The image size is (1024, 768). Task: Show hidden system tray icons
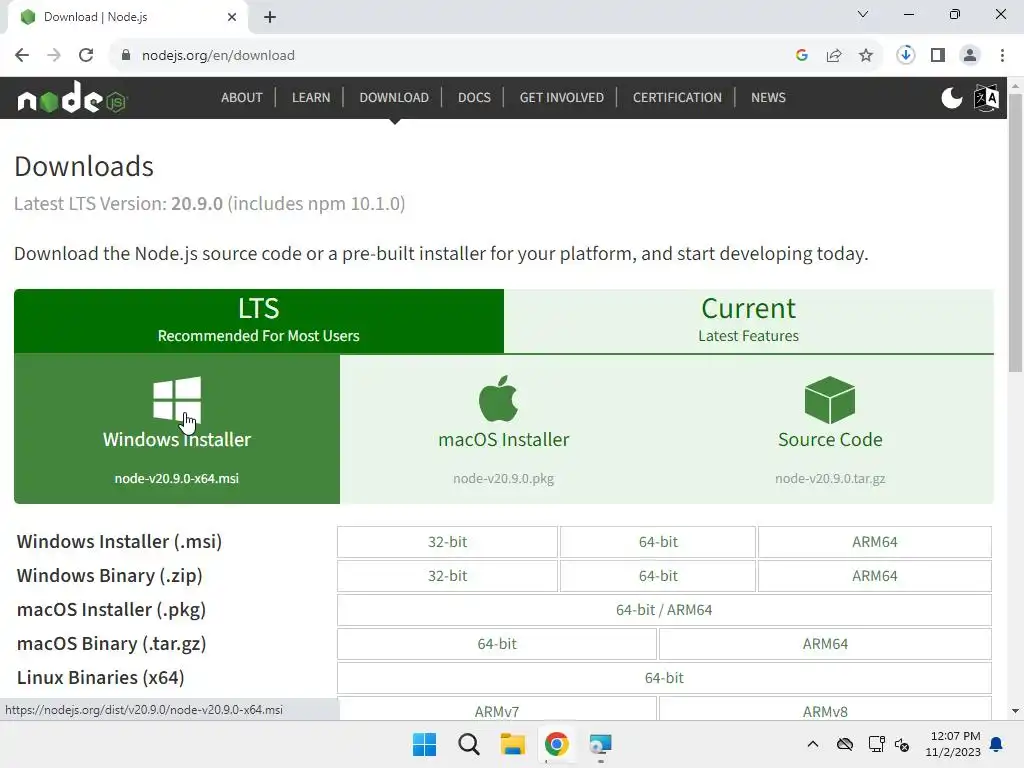(x=813, y=744)
